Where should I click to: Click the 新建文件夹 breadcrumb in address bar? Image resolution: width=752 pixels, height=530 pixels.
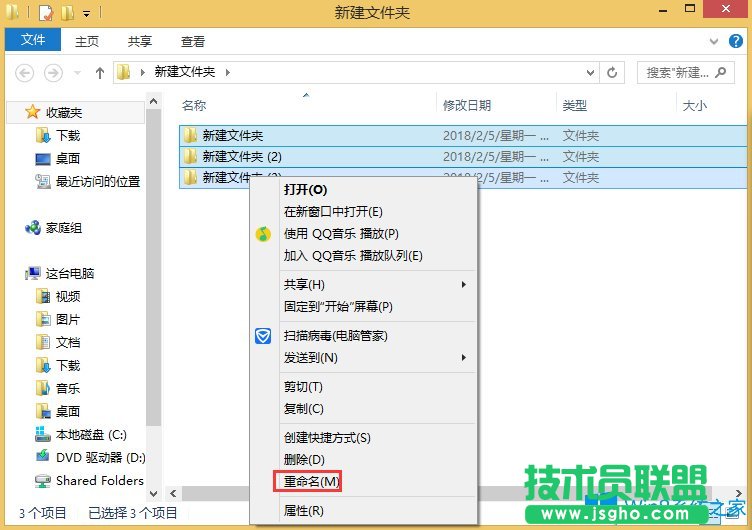pos(185,72)
